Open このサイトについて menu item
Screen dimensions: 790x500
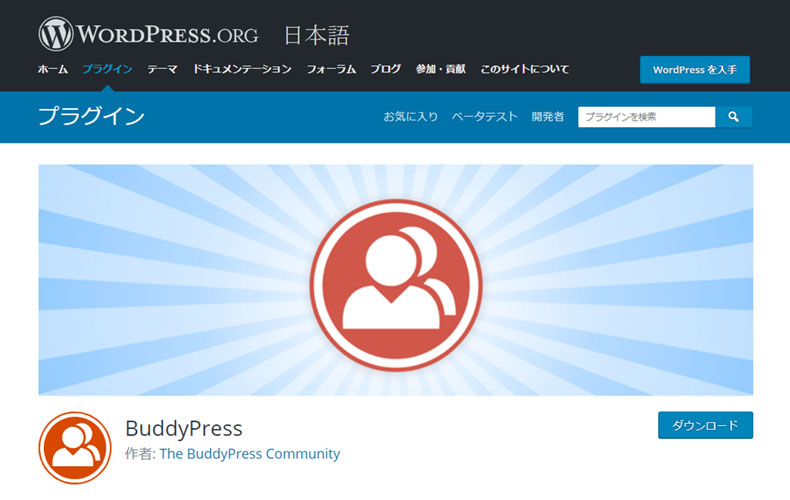tap(524, 69)
